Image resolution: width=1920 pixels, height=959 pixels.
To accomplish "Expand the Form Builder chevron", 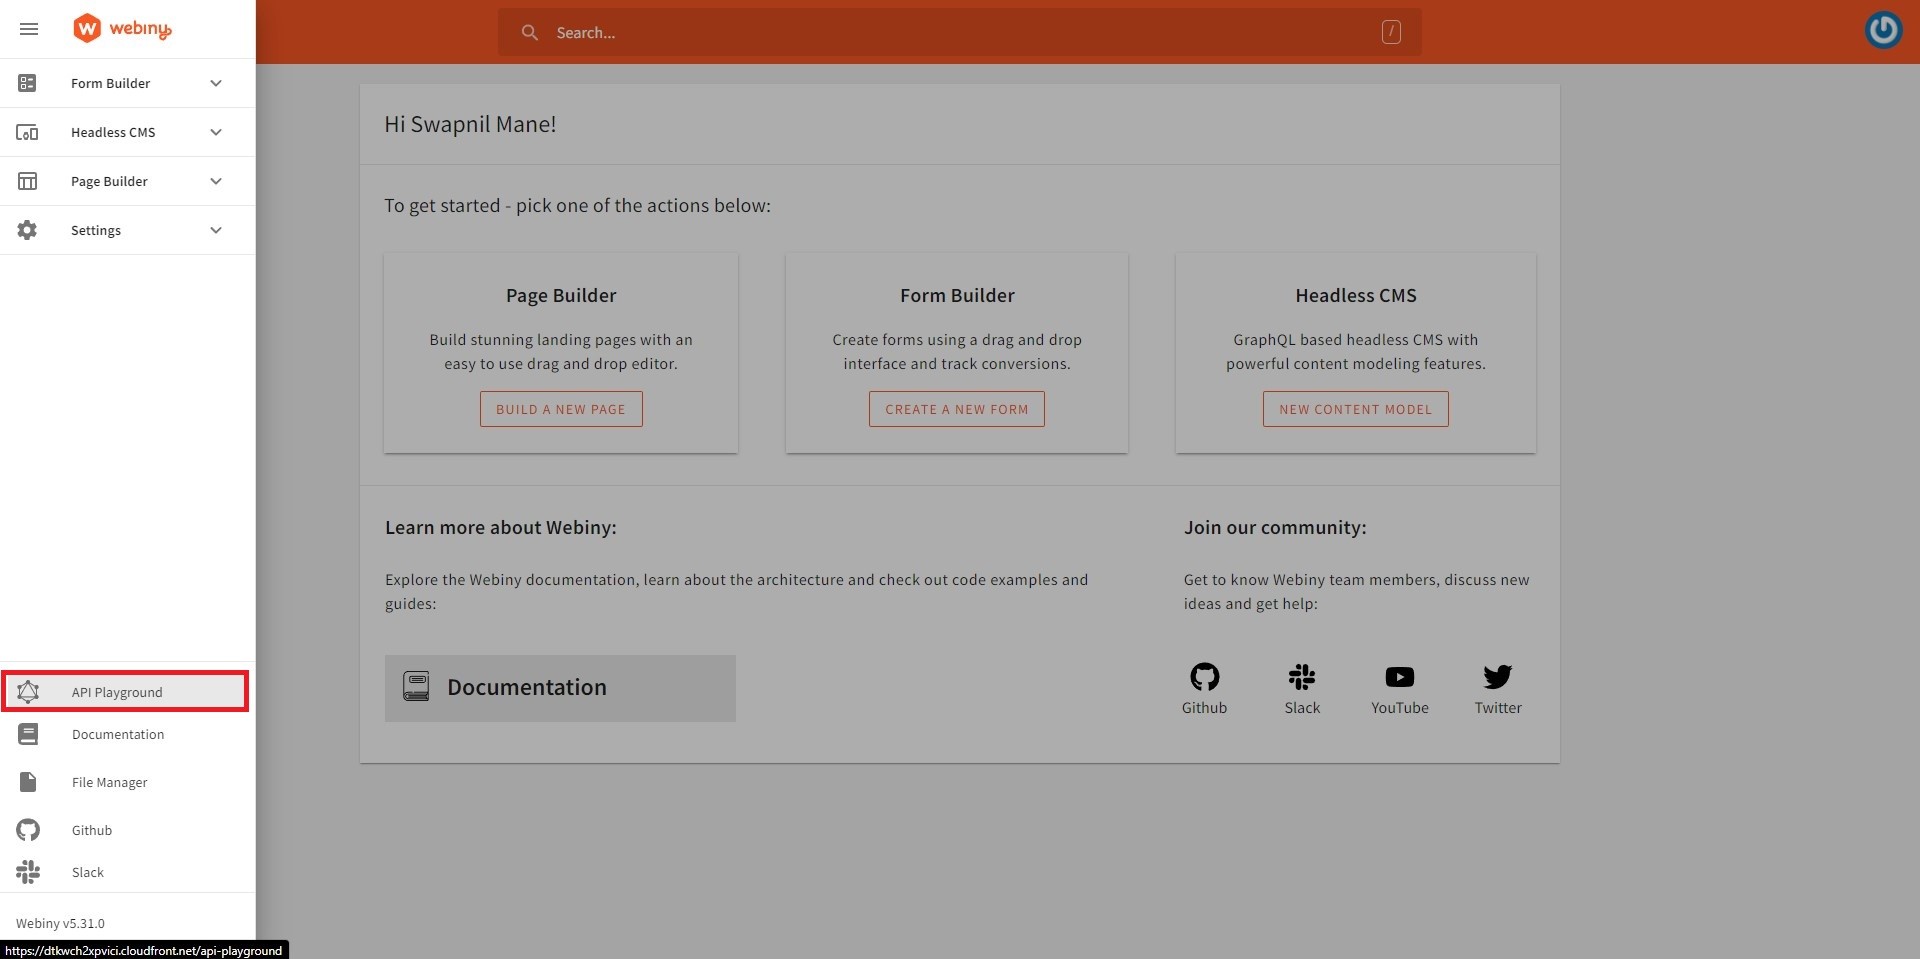I will tap(216, 83).
